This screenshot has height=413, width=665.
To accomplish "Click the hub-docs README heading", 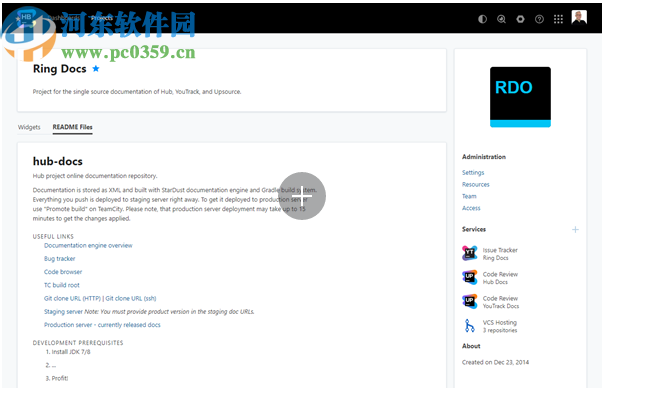I will tap(58, 161).
